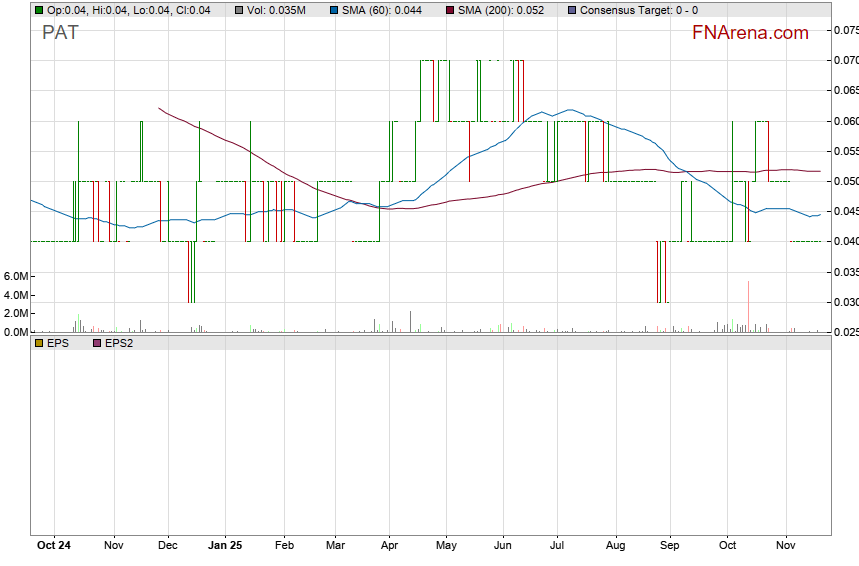The width and height of the screenshot is (859, 566).
Task: Click the Oct 24 date axis label
Action: (x=53, y=546)
